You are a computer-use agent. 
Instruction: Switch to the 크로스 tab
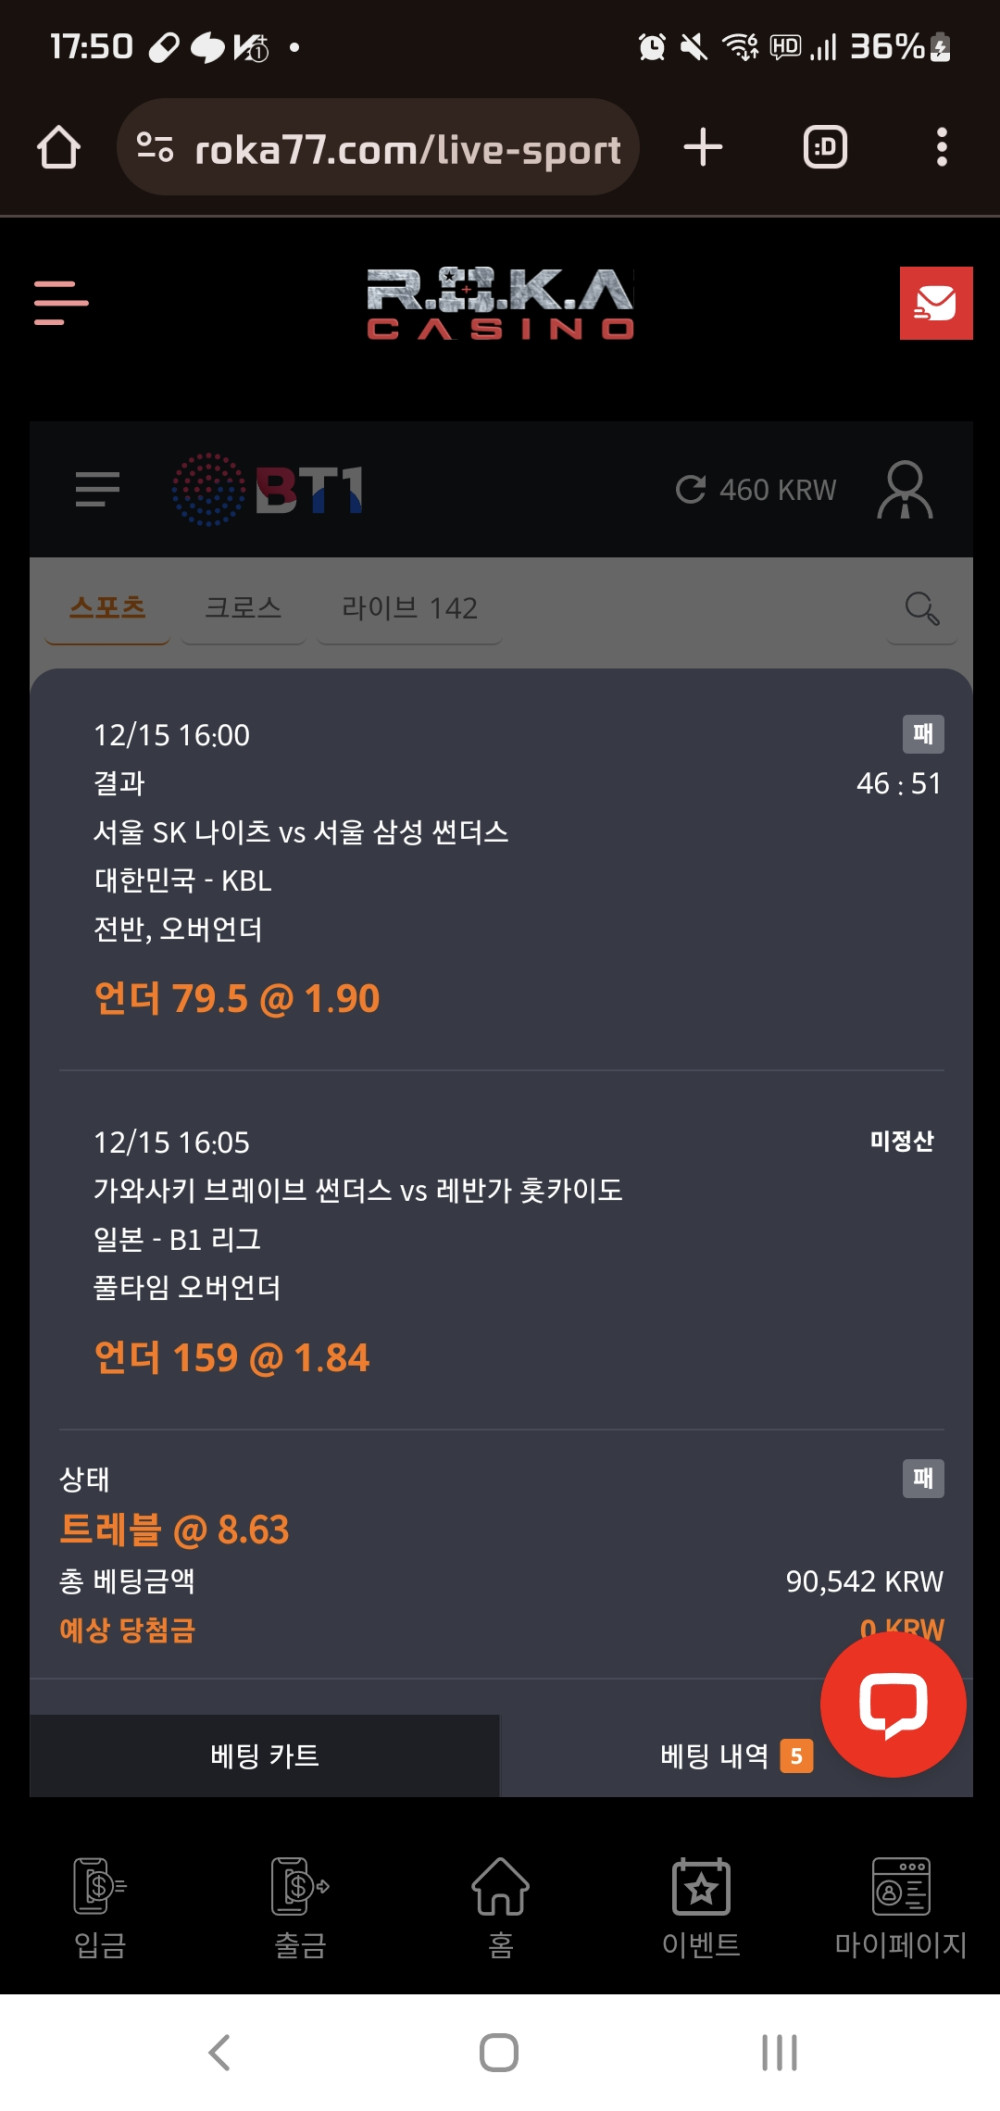tap(243, 608)
